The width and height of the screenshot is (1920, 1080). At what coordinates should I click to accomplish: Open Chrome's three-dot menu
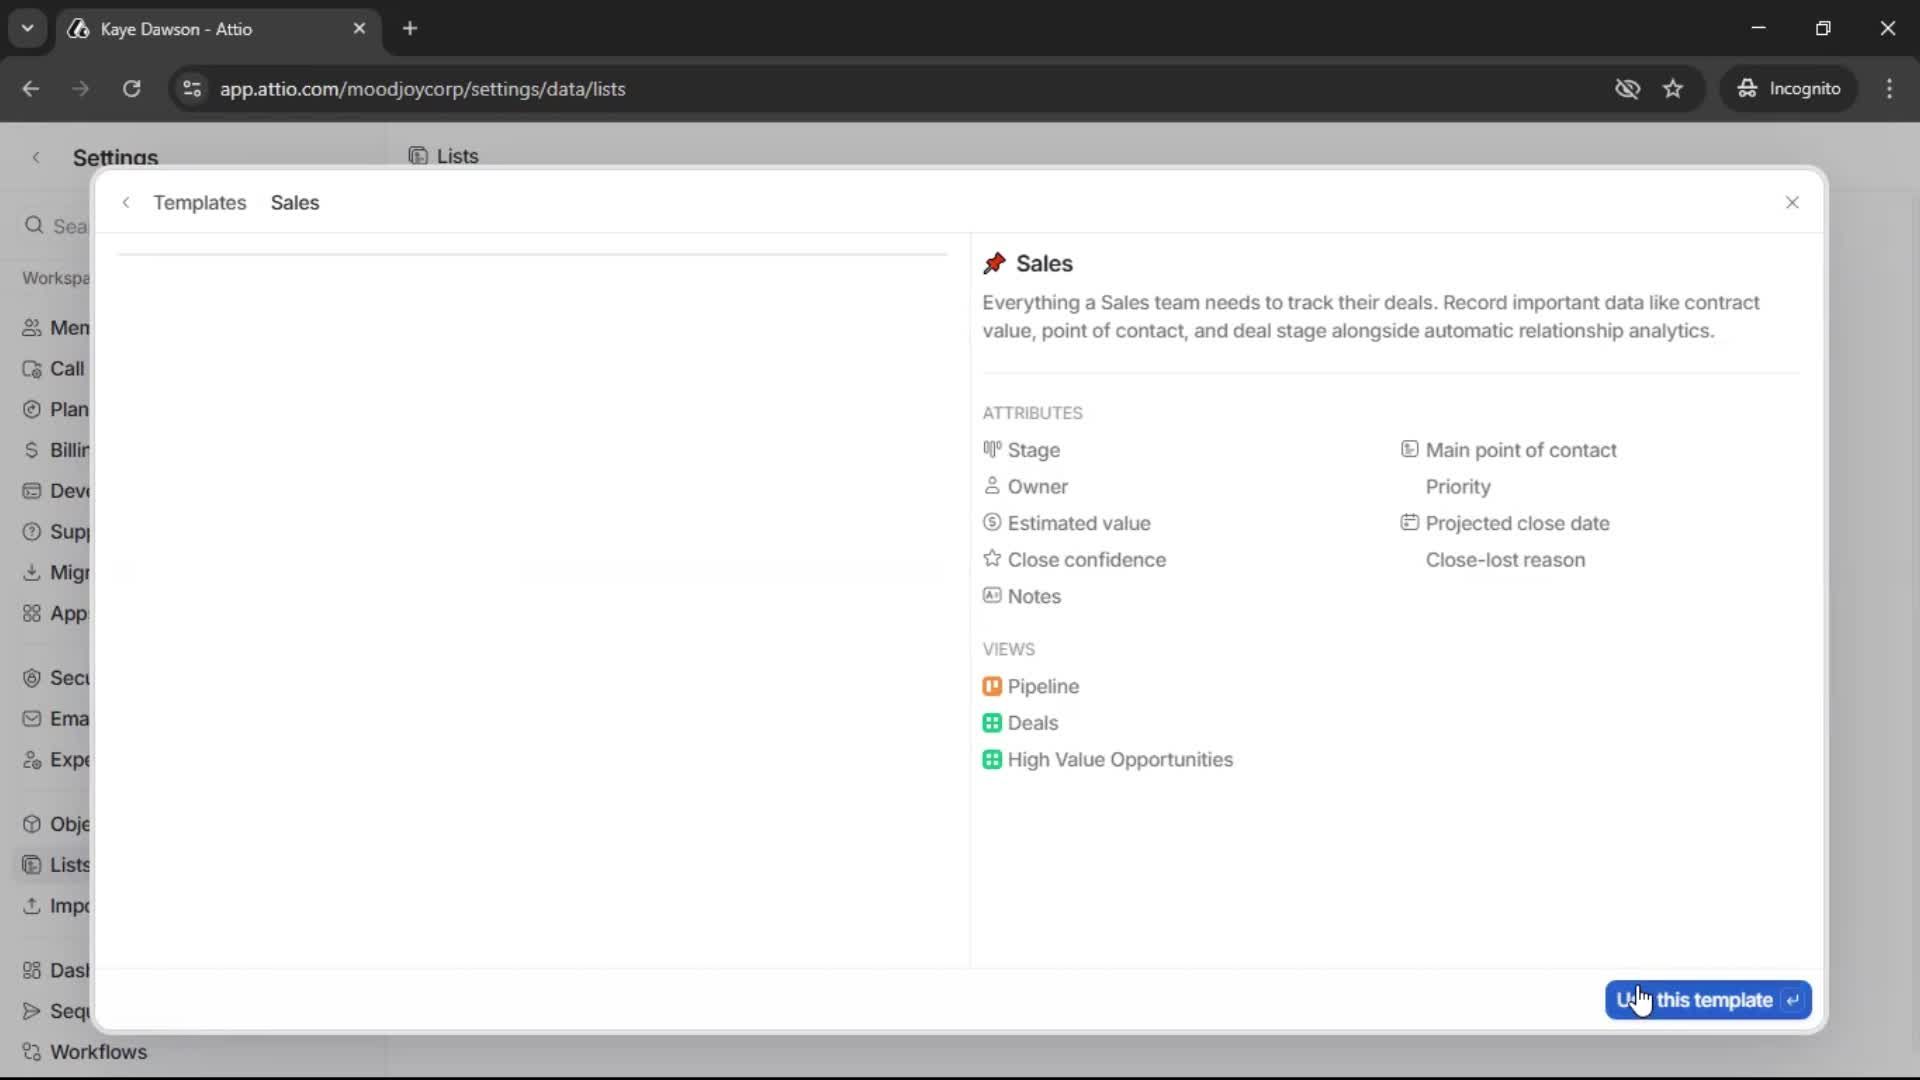point(1890,88)
